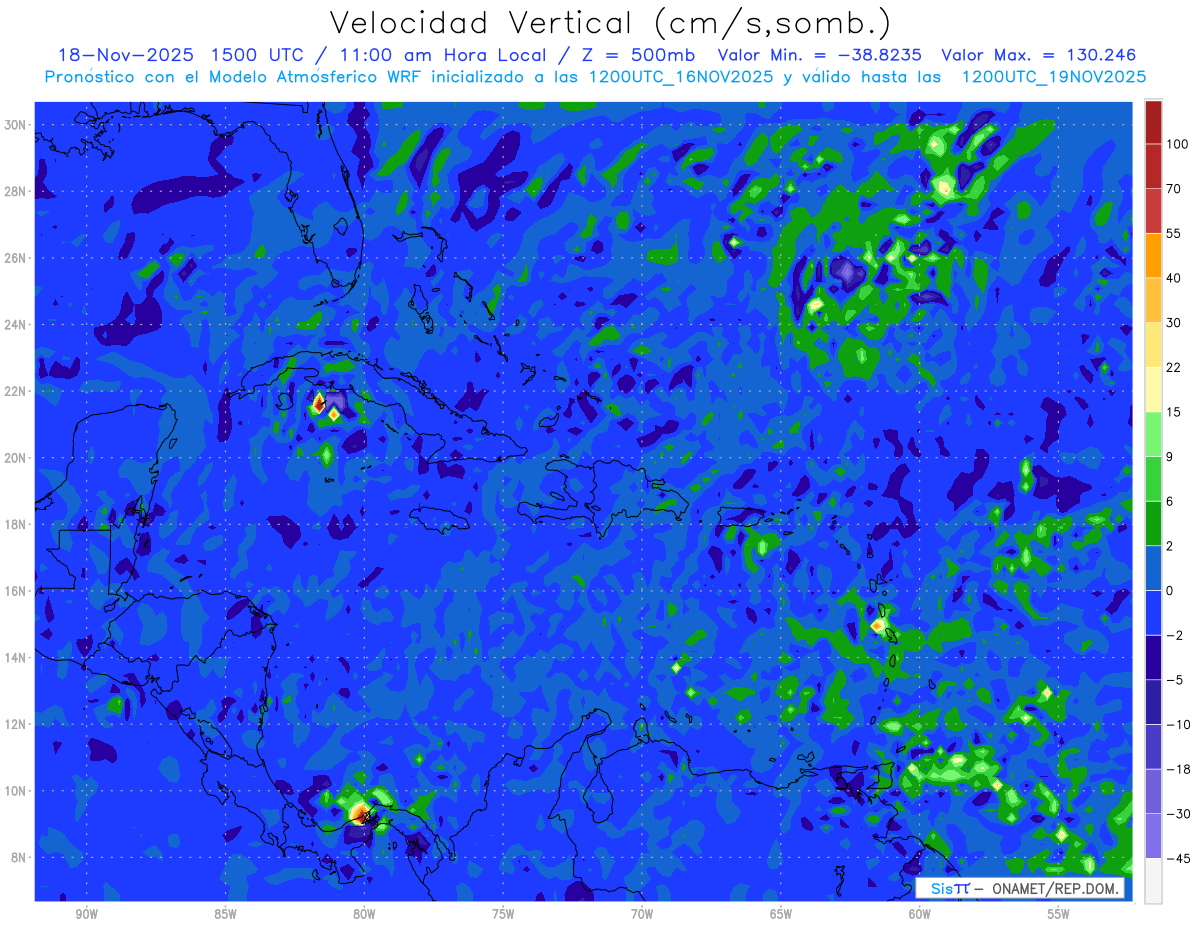Viewport: 1200px width, 927px height.
Task: Click the colorbar value '70'
Action: point(1174,189)
